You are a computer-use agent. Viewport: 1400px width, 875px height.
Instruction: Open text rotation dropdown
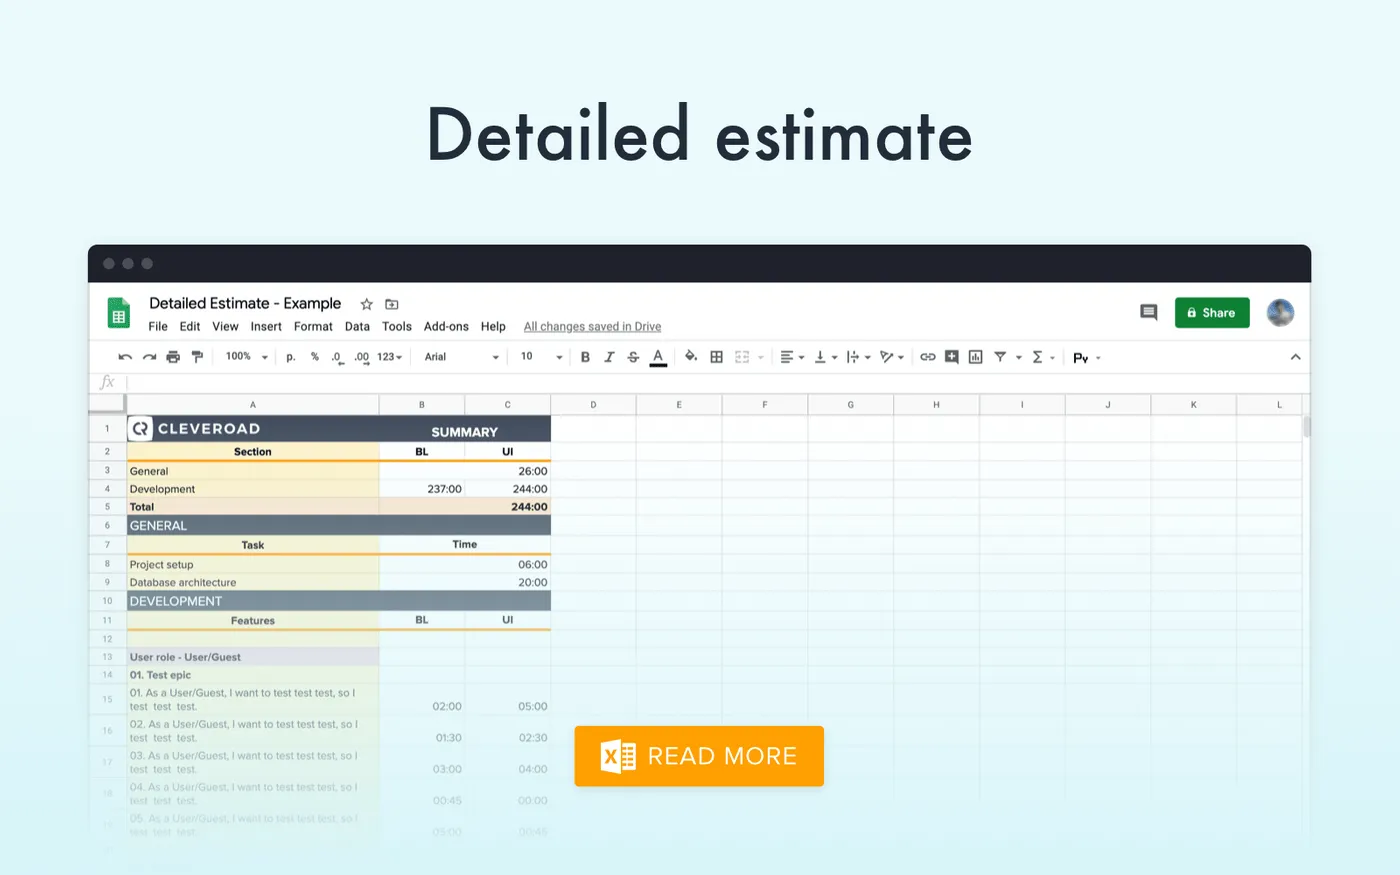click(x=891, y=357)
